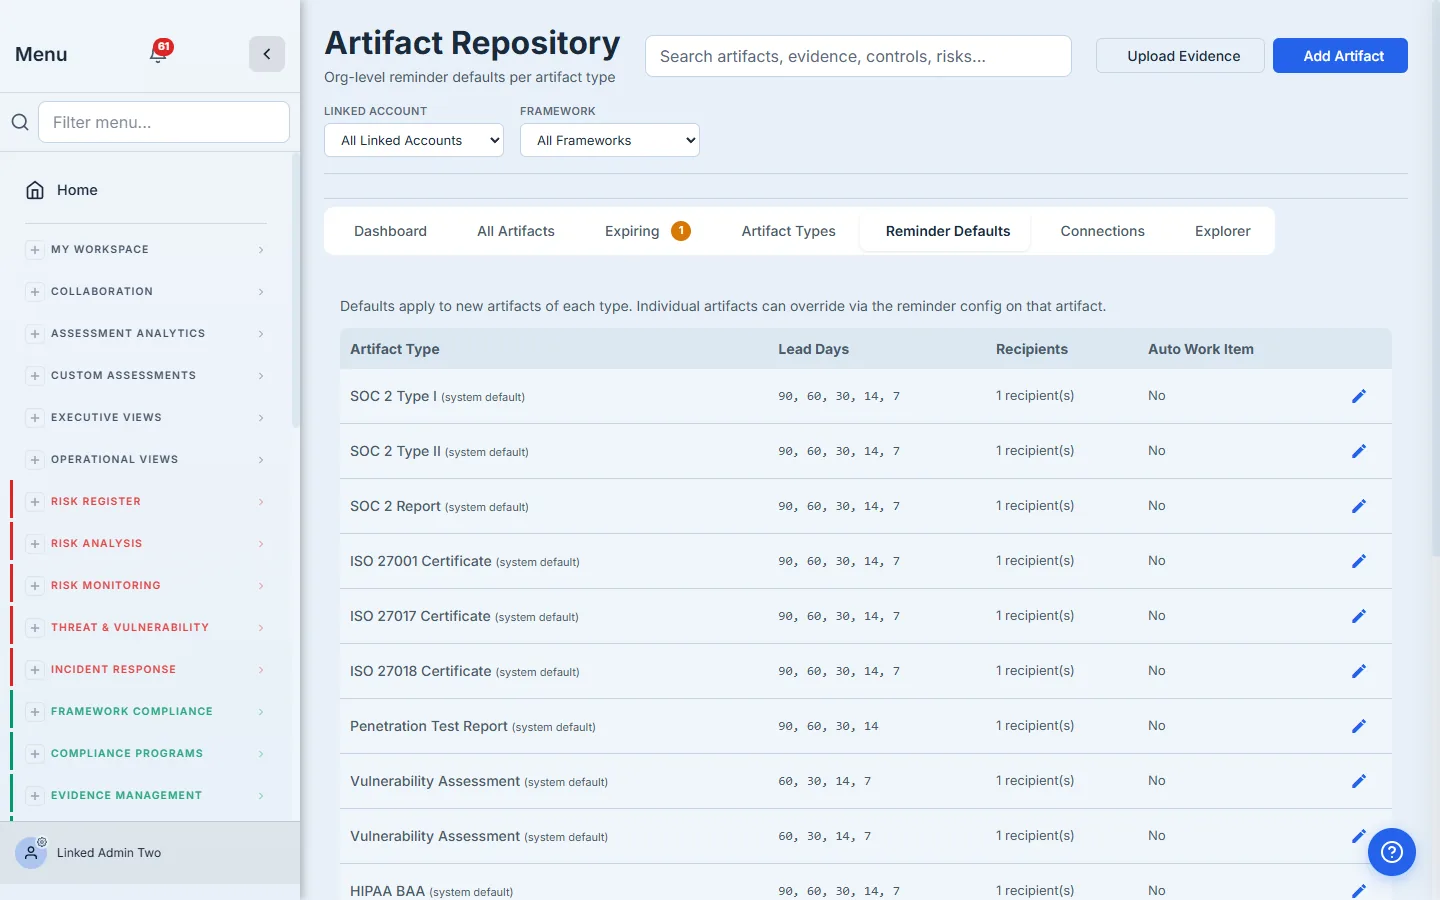Open the Risk Monitoring menu section
The image size is (1440, 900).
point(146,586)
